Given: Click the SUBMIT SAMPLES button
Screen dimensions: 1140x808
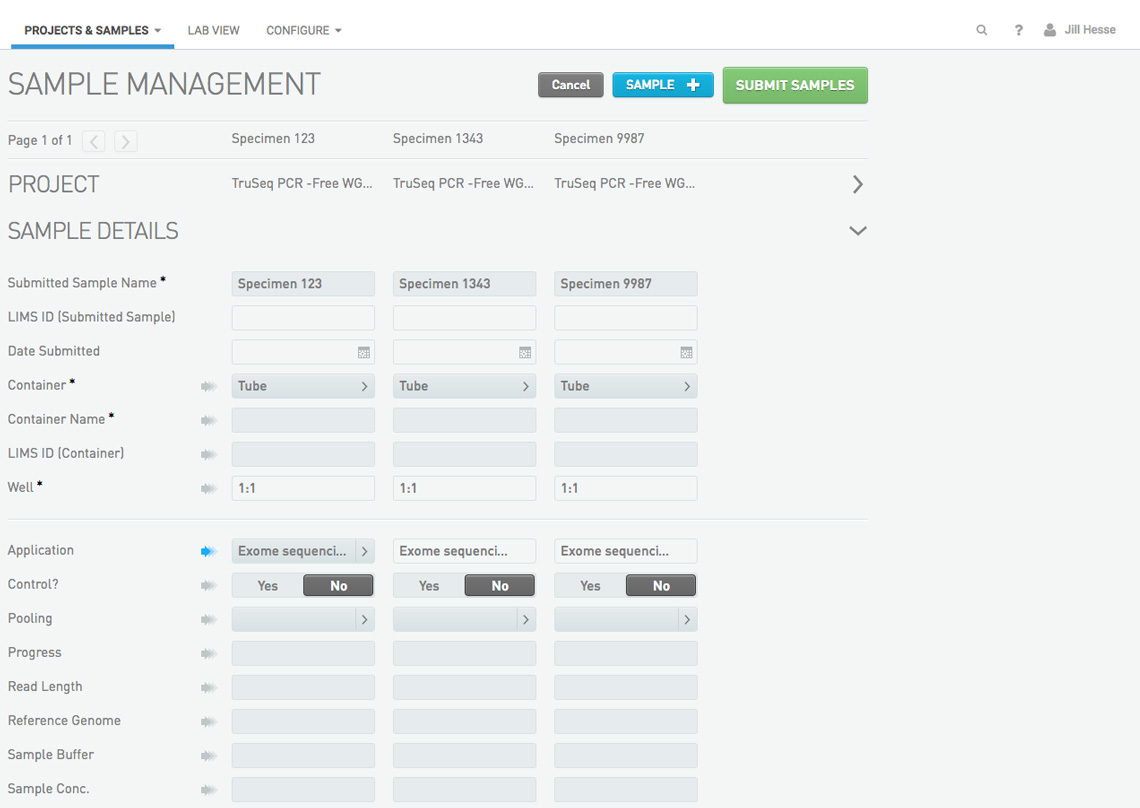Looking at the screenshot, I should 795,85.
